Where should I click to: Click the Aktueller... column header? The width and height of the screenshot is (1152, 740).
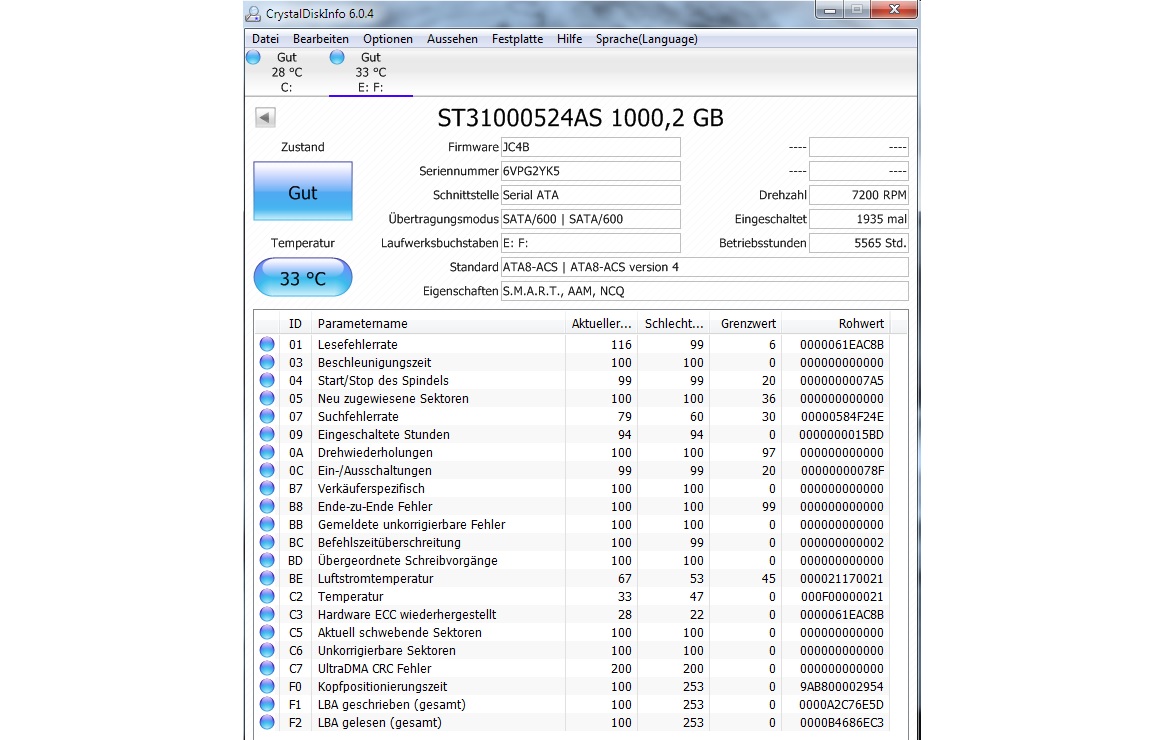coord(600,323)
